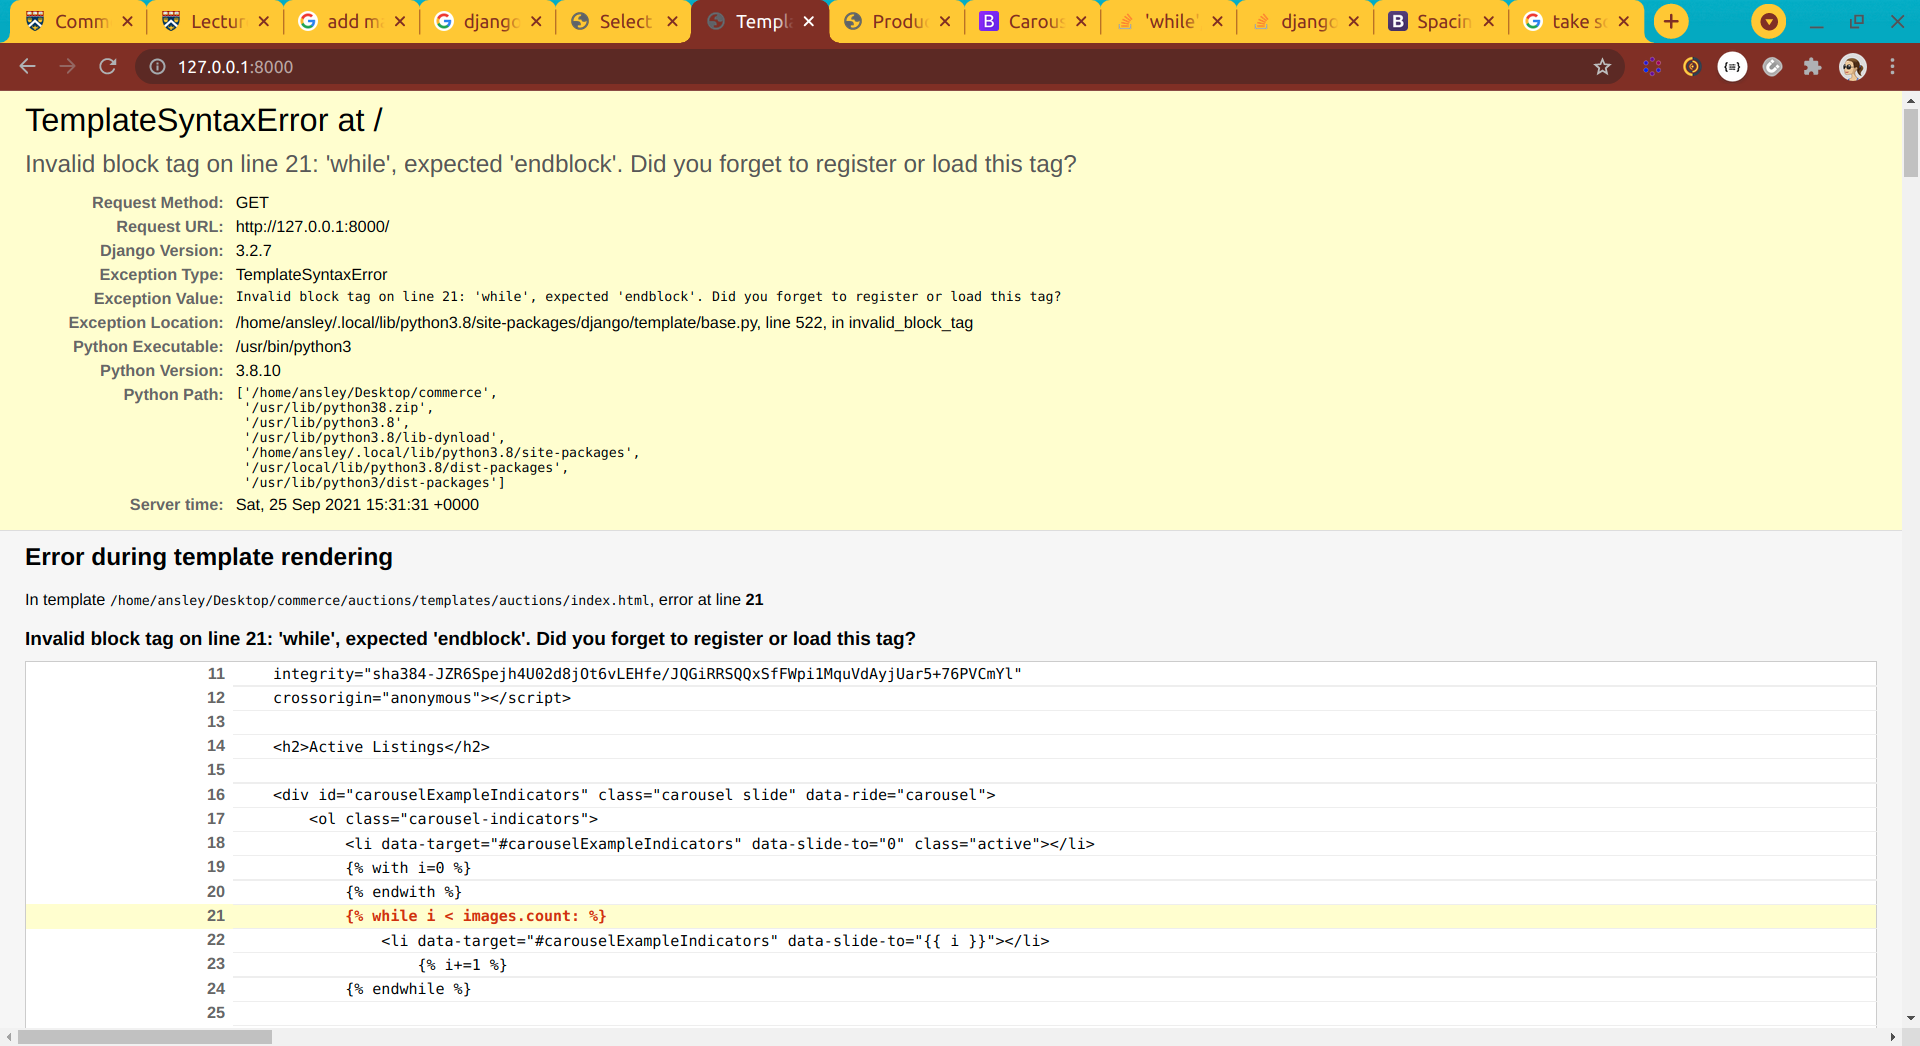Close the 'while' Stack Overflow tab

coord(1217,21)
